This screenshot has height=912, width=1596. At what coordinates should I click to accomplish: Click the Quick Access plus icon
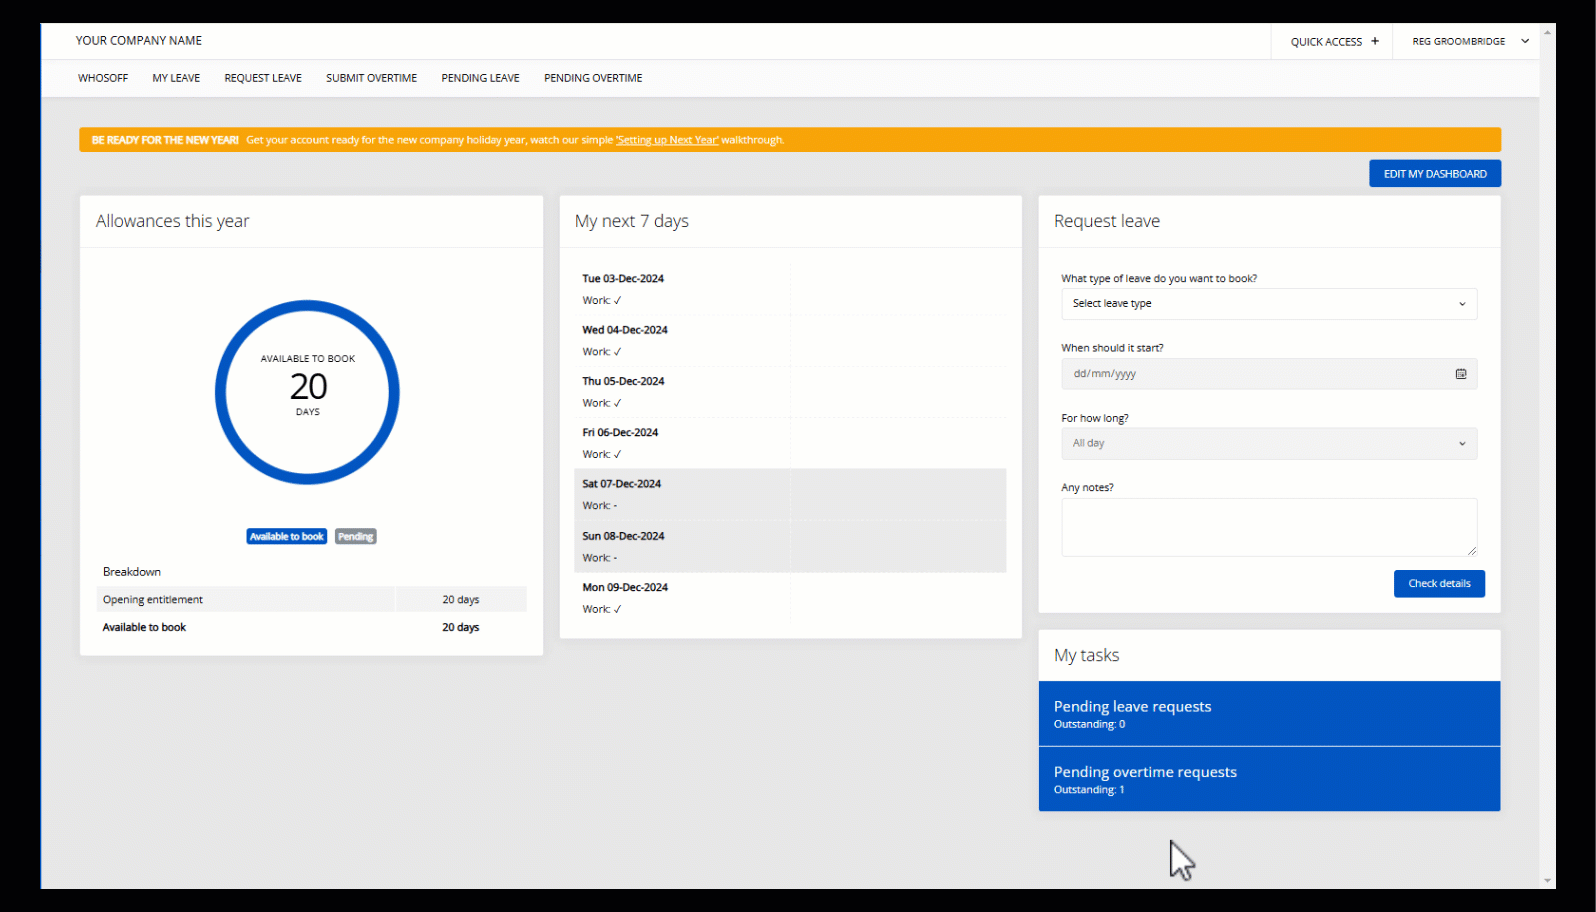coord(1375,41)
